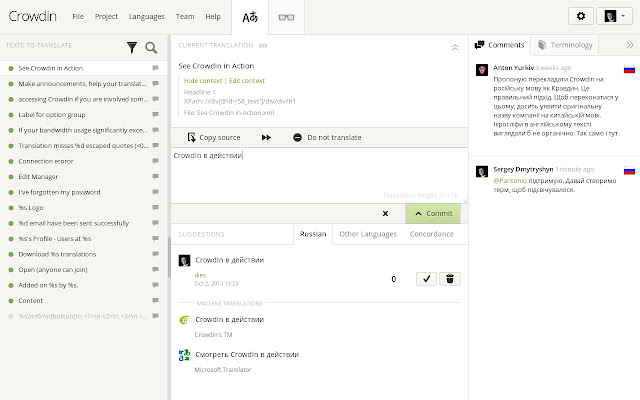This screenshot has height=400, width=640.
Task: Open comment icon for 'Content' row
Action: tap(156, 301)
